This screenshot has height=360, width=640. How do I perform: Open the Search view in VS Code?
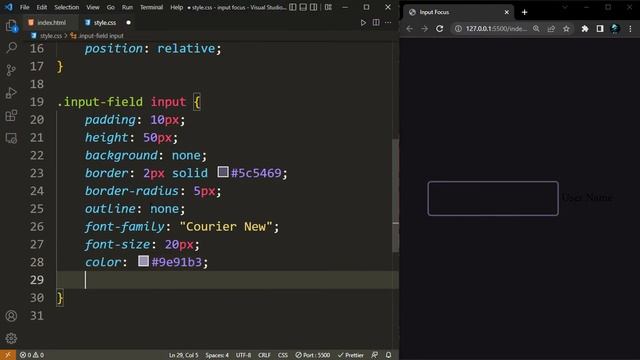point(11,48)
